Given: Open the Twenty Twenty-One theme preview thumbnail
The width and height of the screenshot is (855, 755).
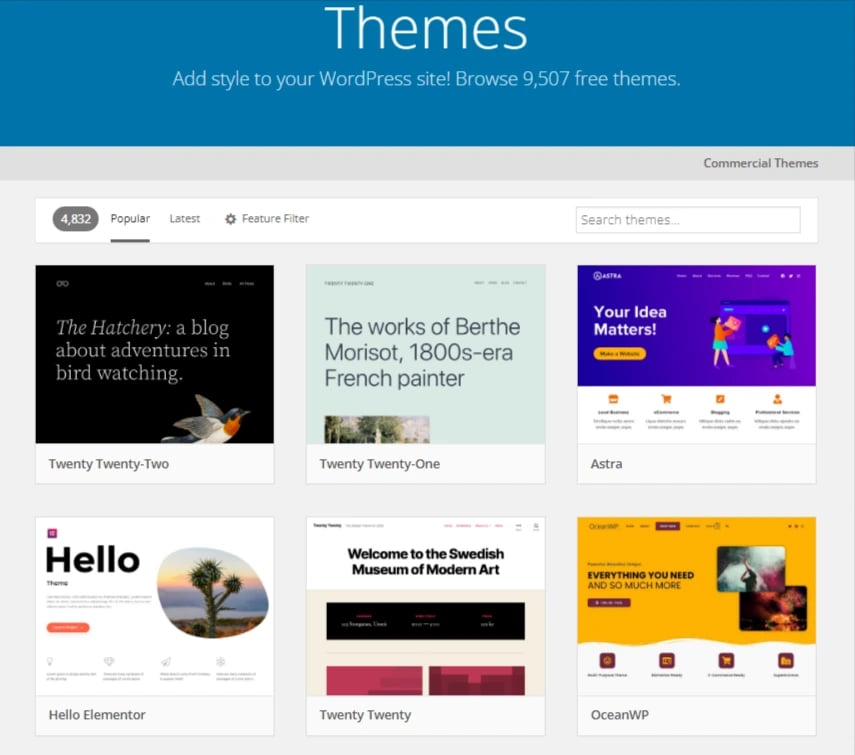Looking at the screenshot, I should (x=425, y=354).
